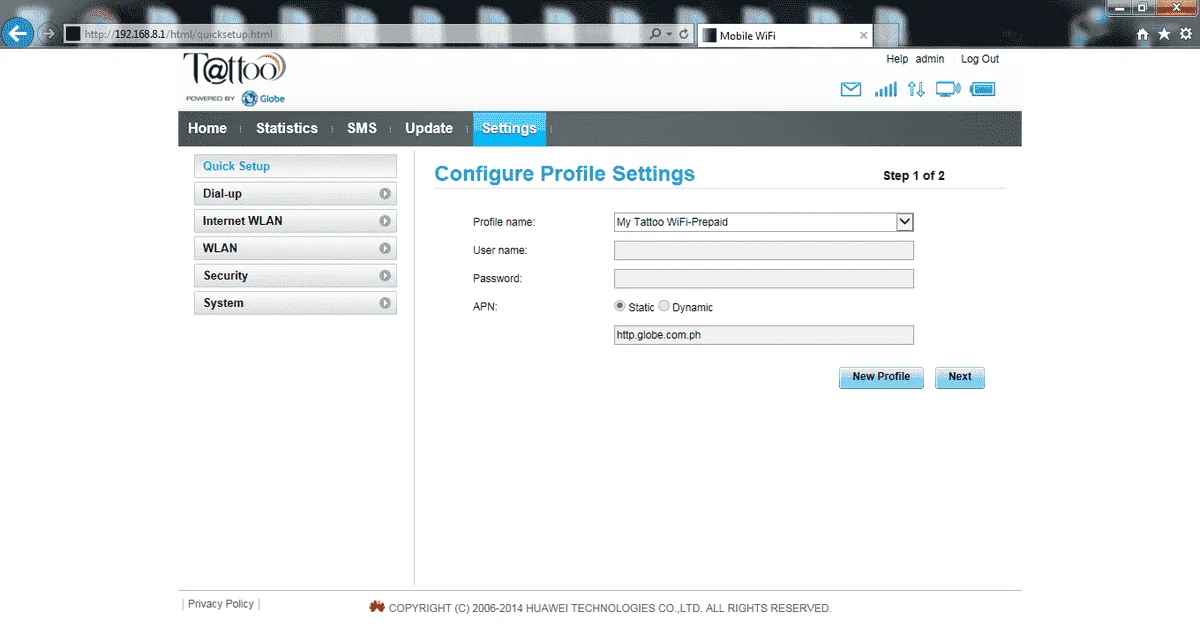Click the User name input field
1200x642 pixels.
coord(764,250)
